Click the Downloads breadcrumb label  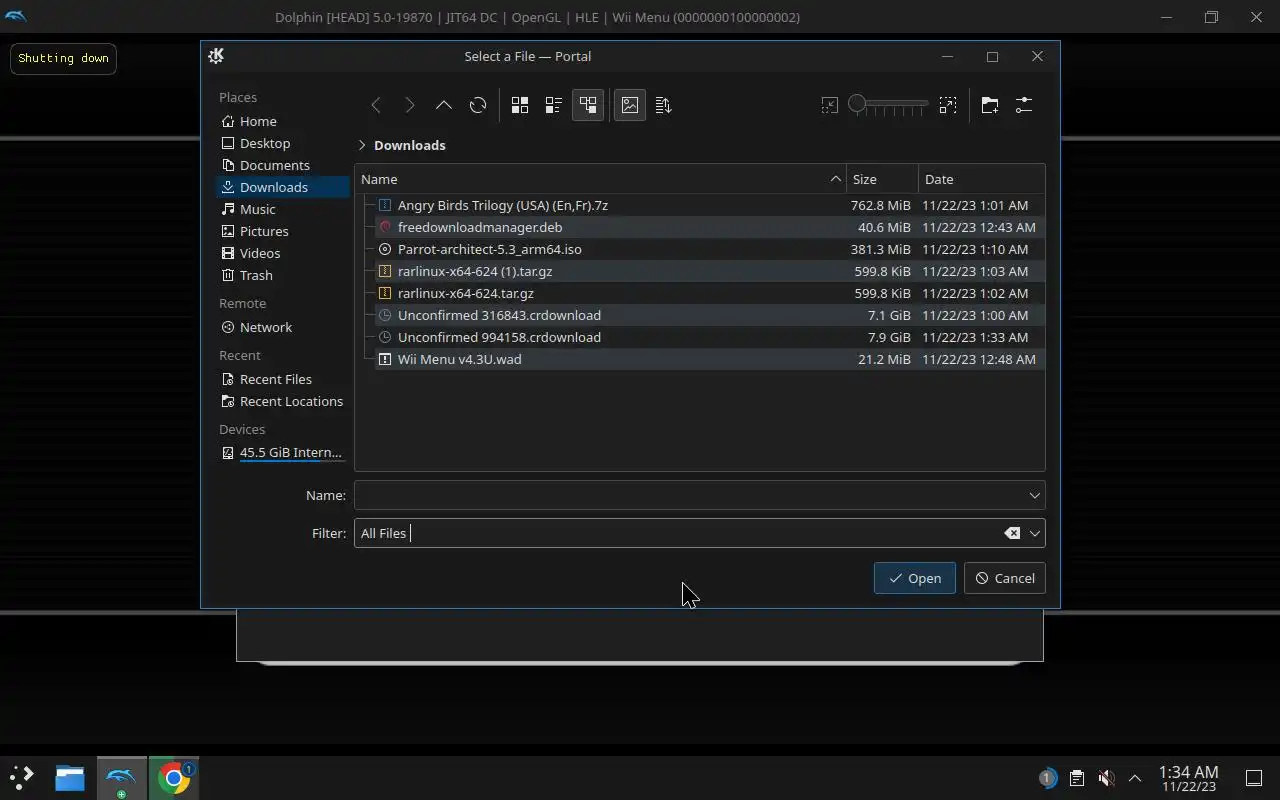pyautogui.click(x=410, y=145)
